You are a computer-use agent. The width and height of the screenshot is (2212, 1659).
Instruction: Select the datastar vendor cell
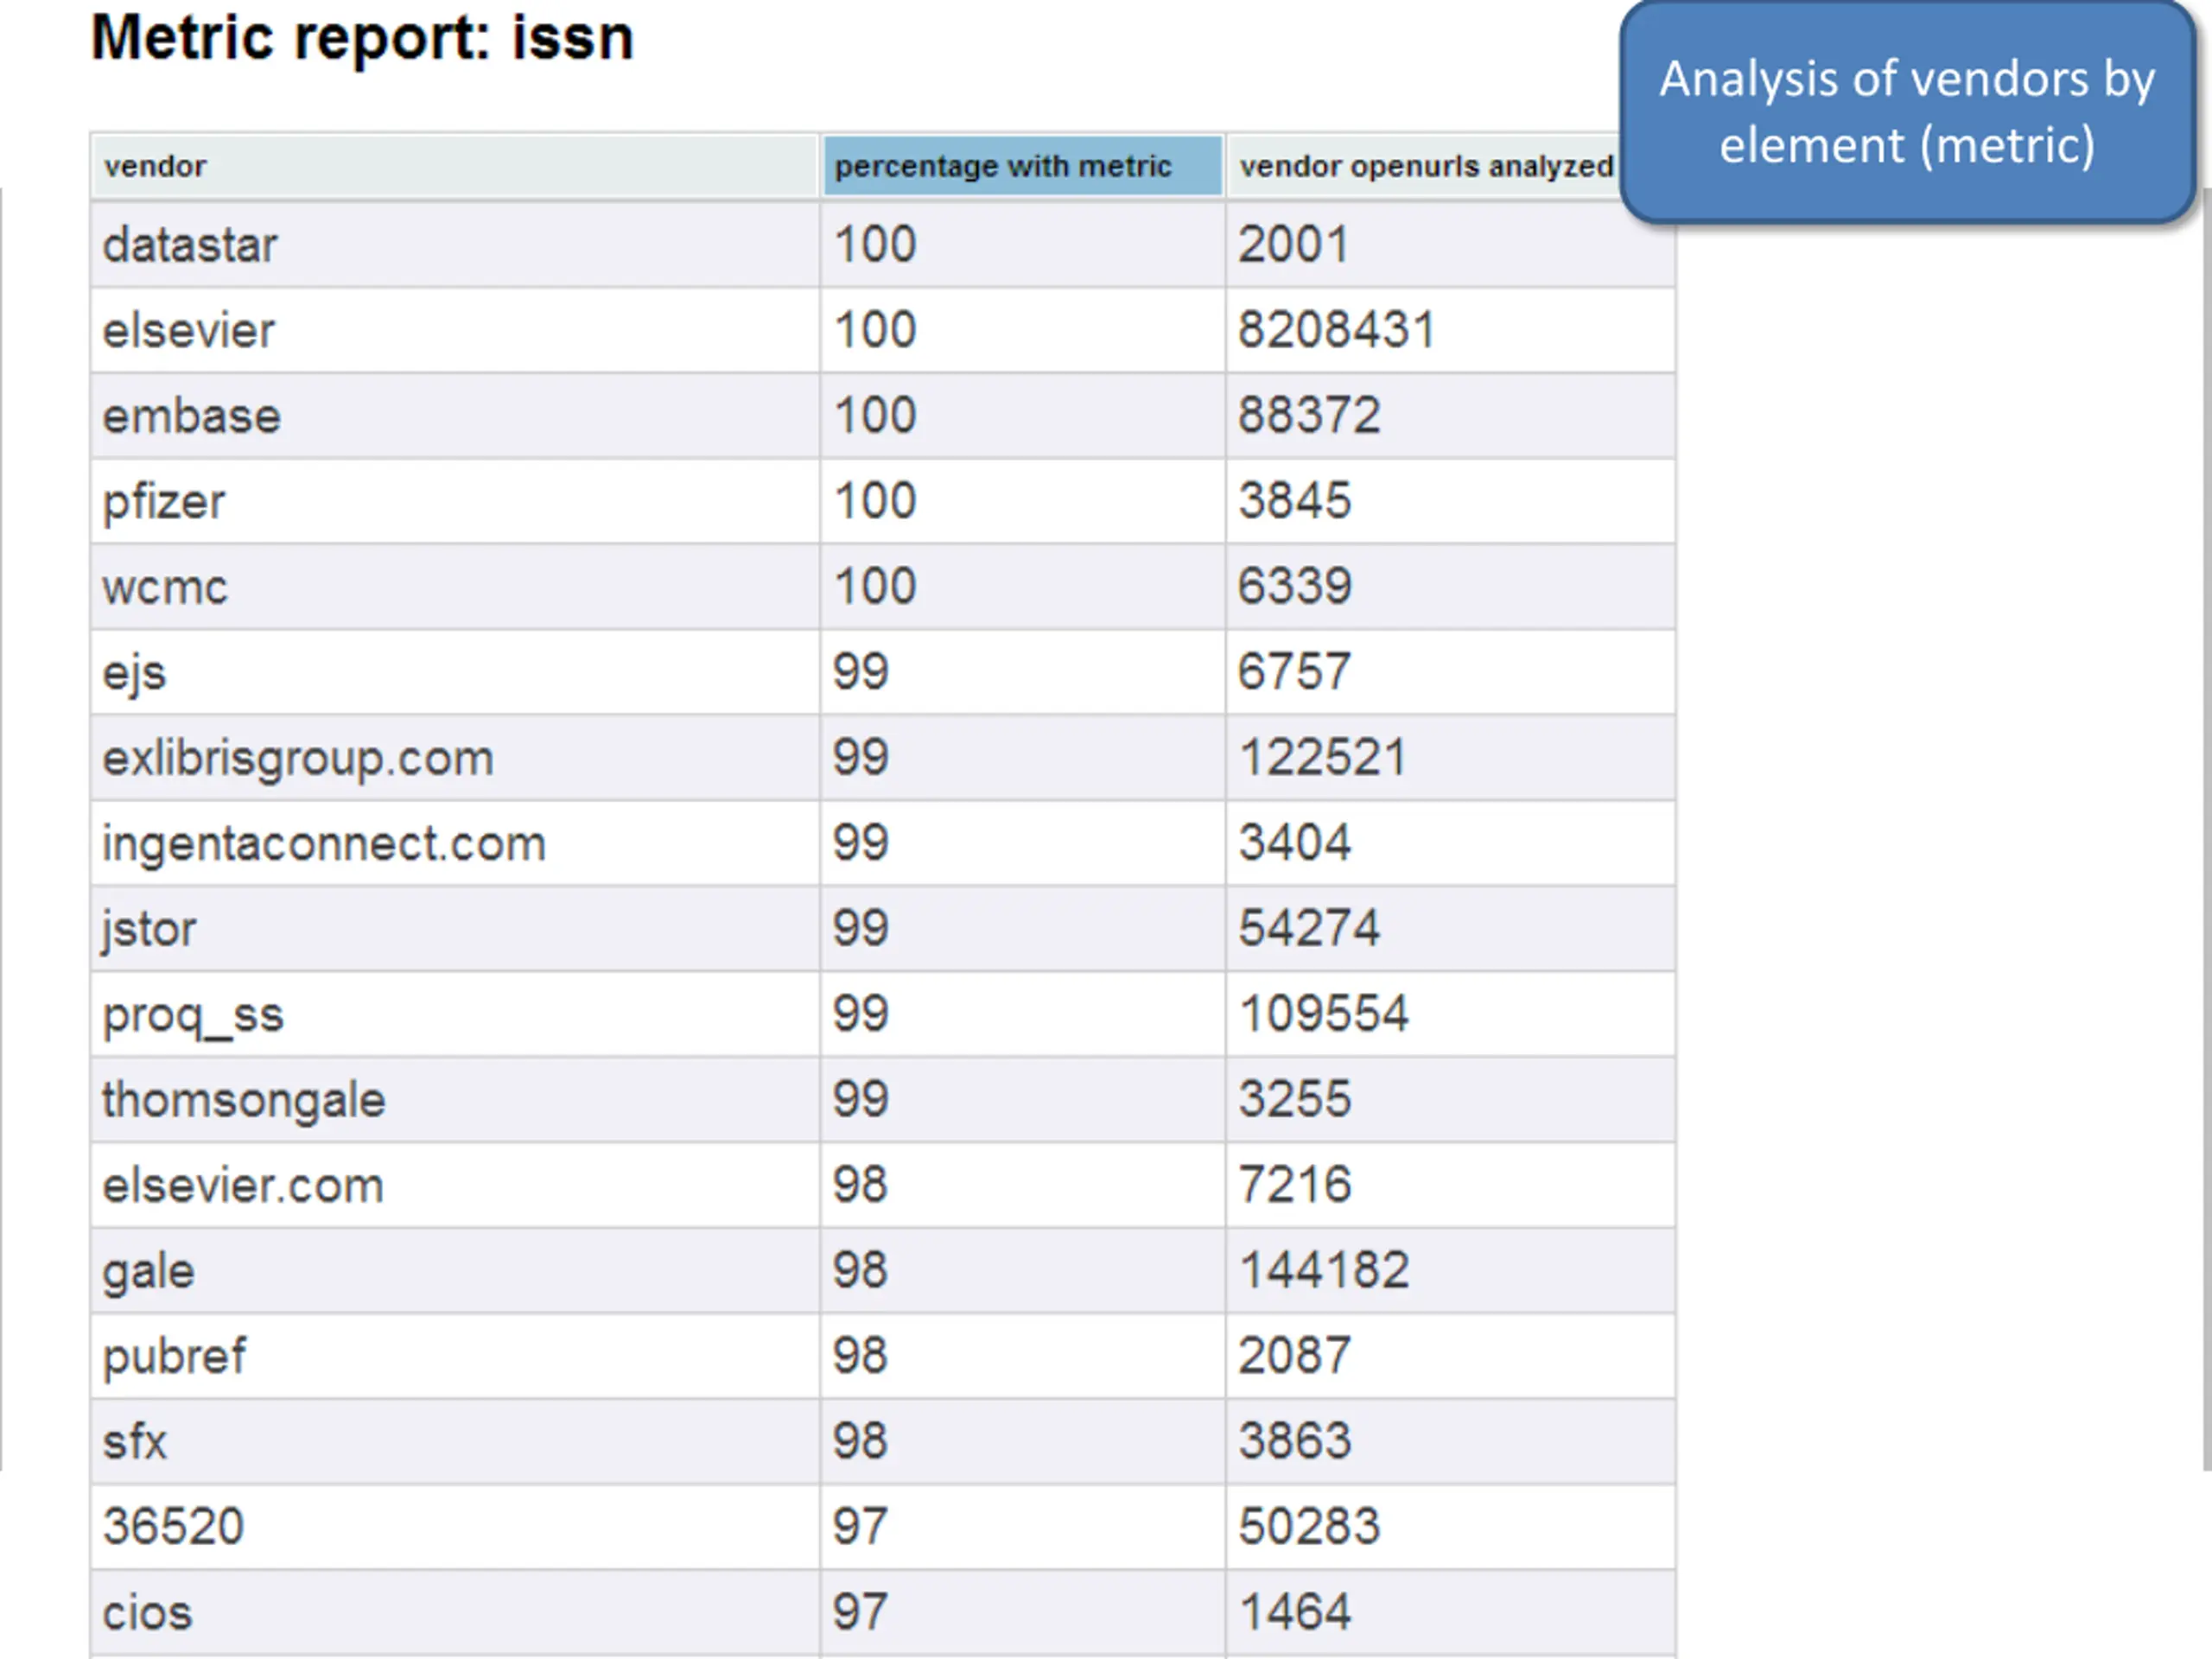pos(455,245)
